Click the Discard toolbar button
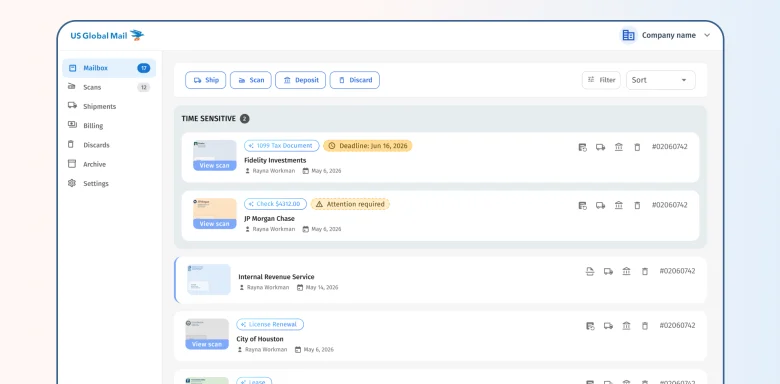This screenshot has width=780, height=384. pos(355,80)
